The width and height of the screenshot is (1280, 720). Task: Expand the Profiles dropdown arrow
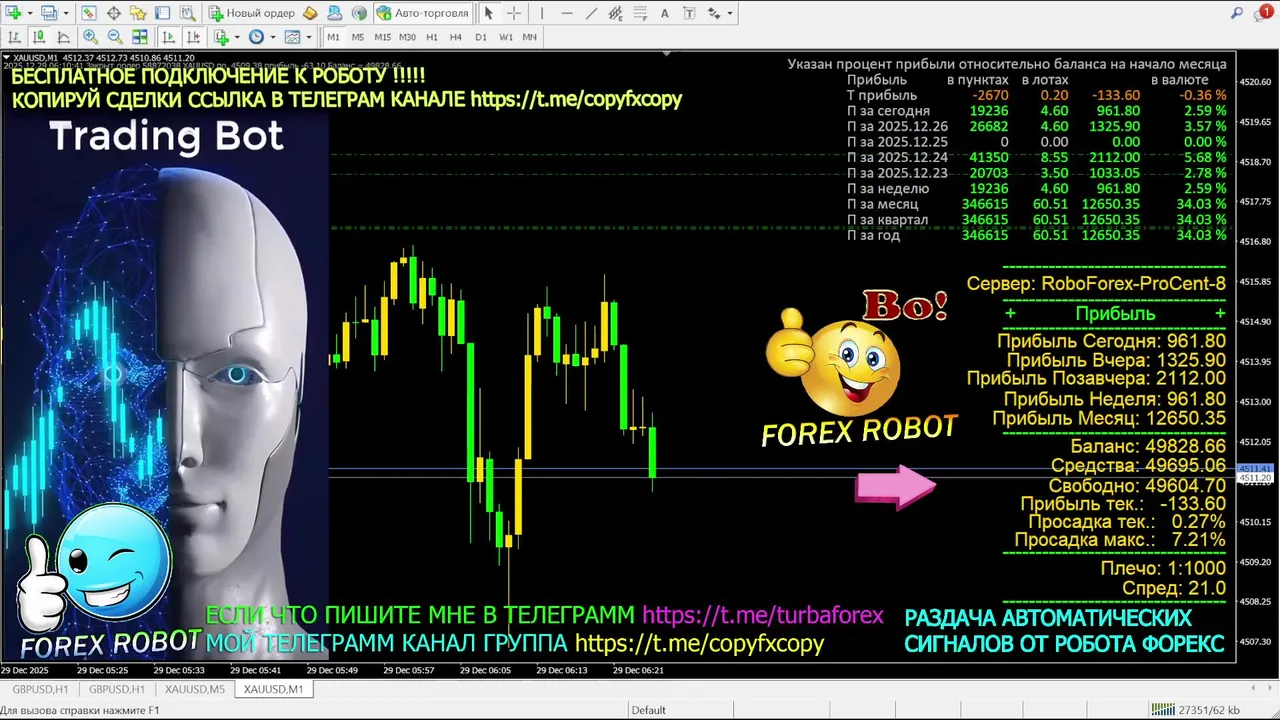pyautogui.click(x=66, y=13)
